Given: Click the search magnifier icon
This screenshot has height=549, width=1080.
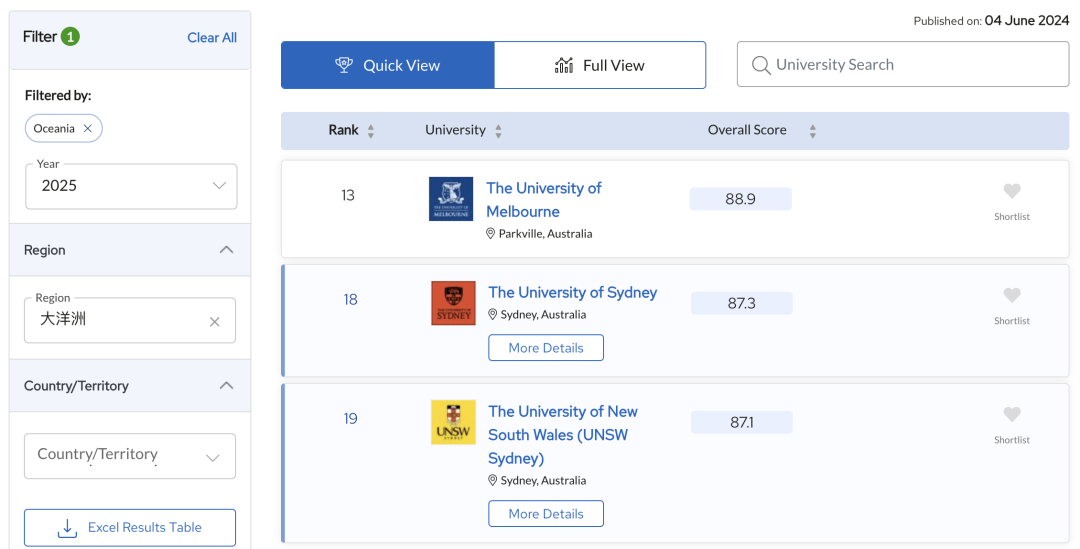Looking at the screenshot, I should pos(760,65).
